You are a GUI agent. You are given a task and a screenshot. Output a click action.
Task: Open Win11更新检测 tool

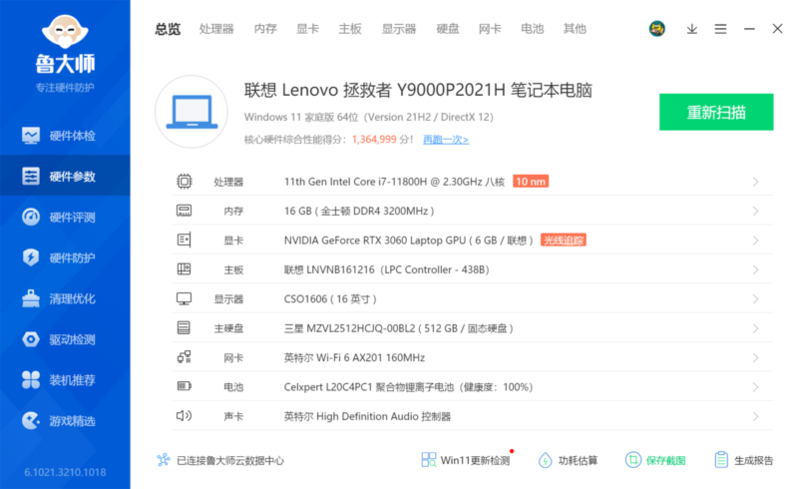[466, 460]
